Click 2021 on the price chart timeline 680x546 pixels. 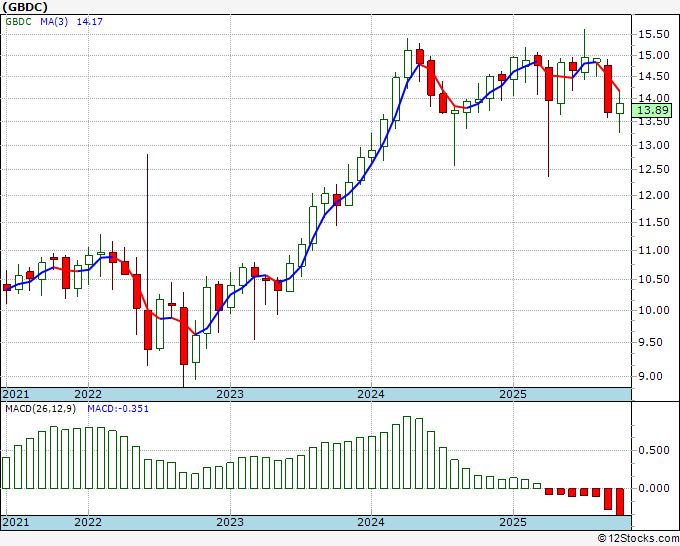16,394
